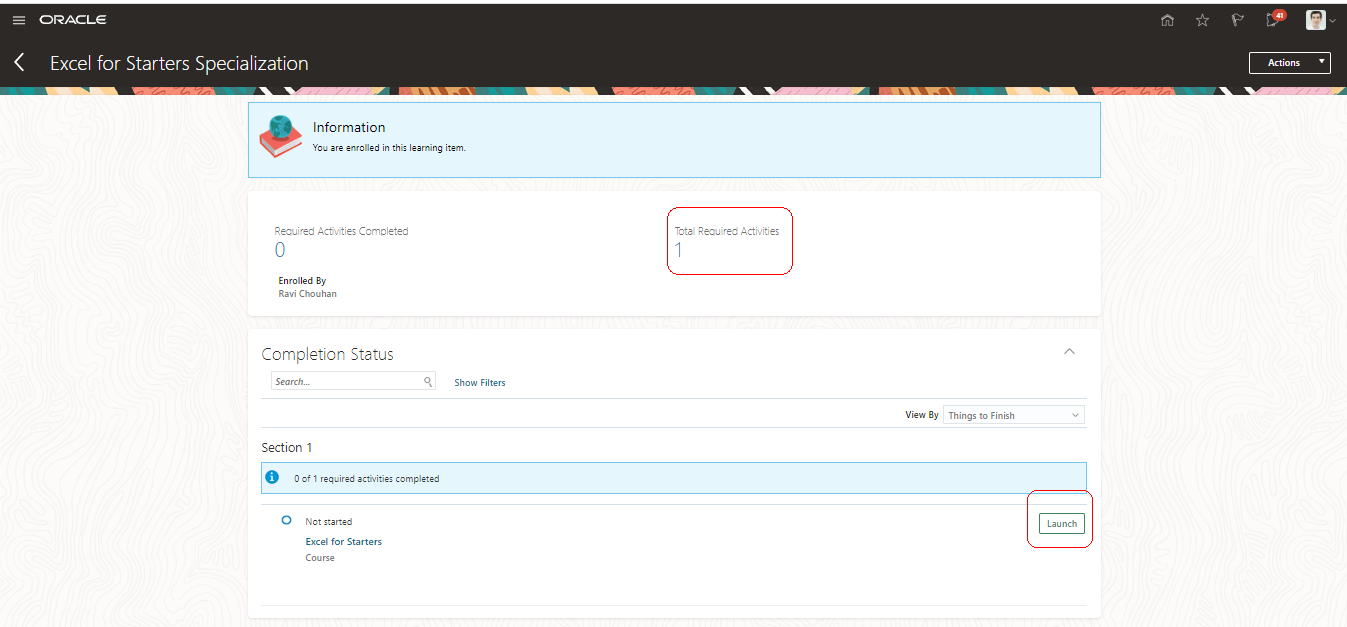Click the search magnifier icon

pyautogui.click(x=428, y=382)
